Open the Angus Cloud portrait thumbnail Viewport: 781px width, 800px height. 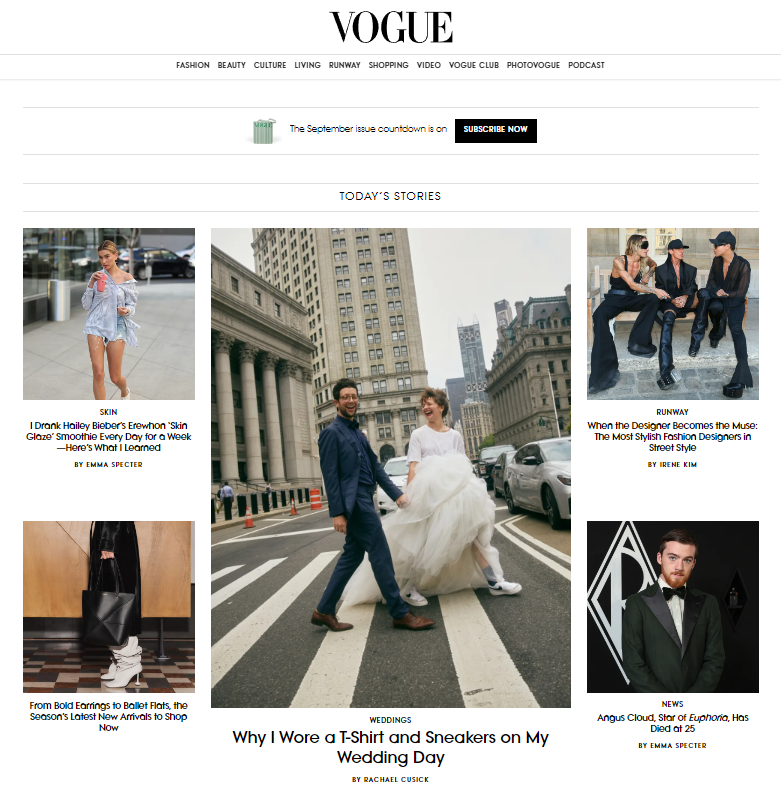point(672,607)
